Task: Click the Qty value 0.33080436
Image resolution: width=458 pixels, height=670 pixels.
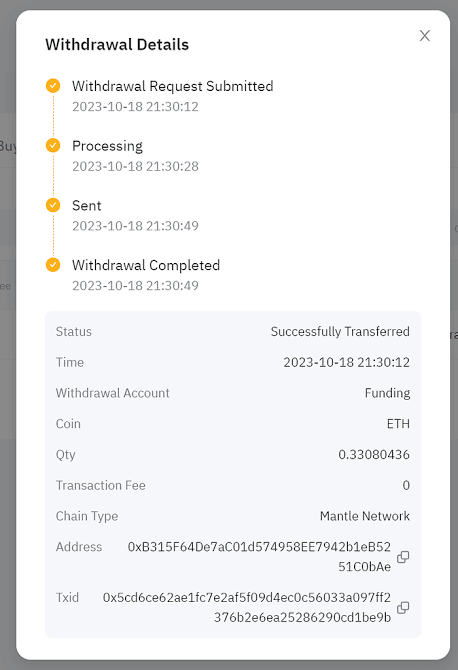Action: pyautogui.click(x=374, y=455)
